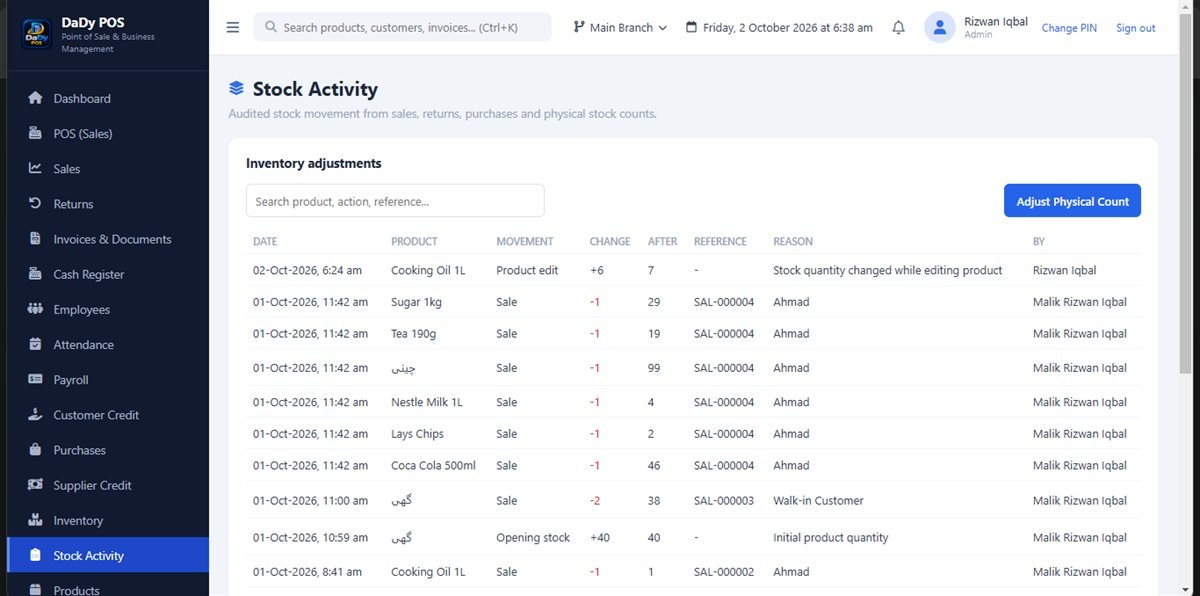
Task: Expand the Main Branch dropdown
Action: [x=620, y=28]
